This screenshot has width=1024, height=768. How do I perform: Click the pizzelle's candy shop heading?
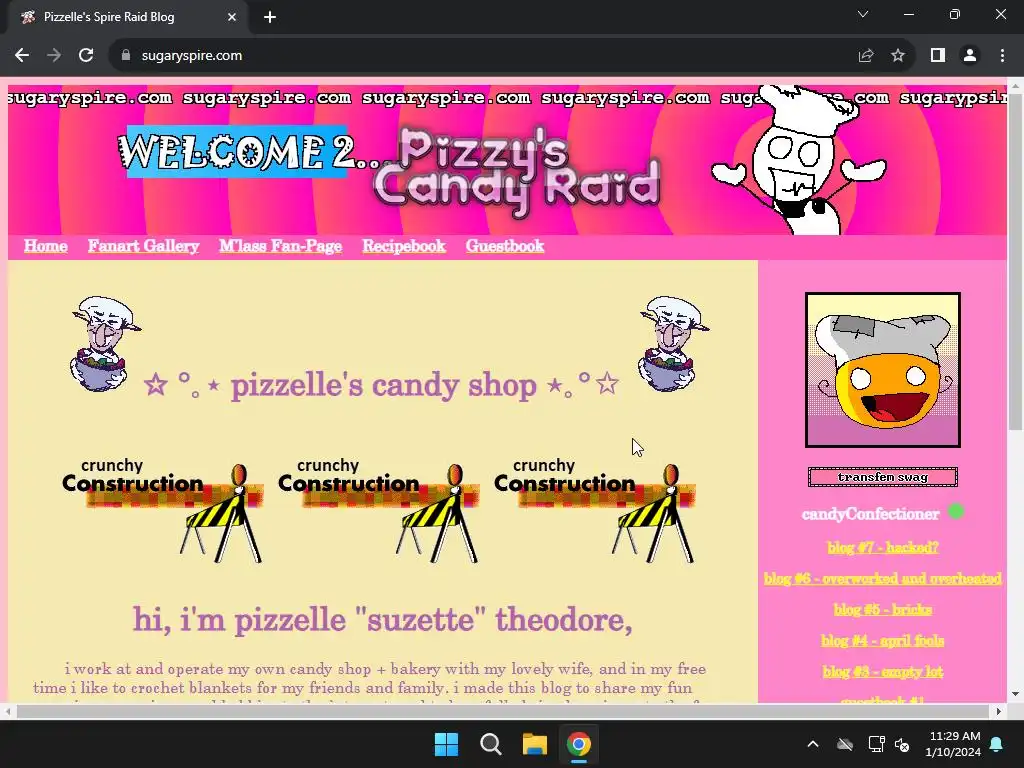(382, 385)
